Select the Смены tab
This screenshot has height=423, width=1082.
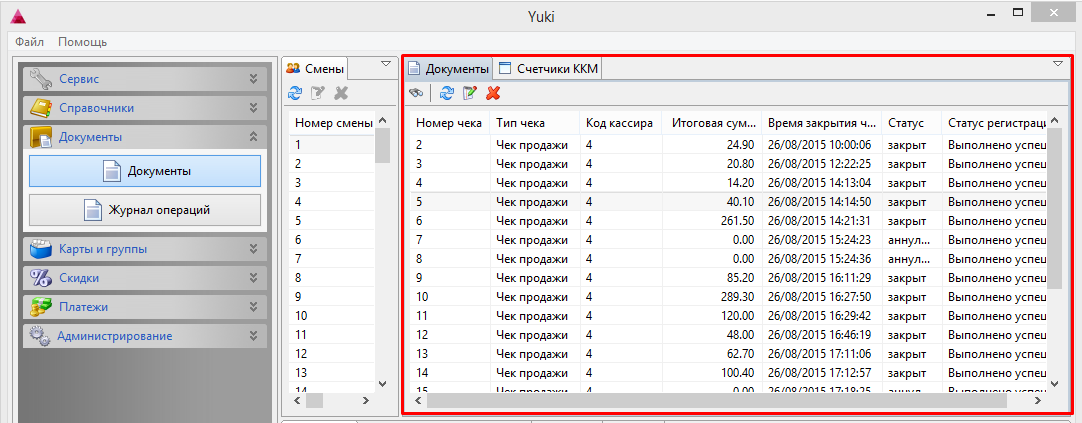coord(315,68)
